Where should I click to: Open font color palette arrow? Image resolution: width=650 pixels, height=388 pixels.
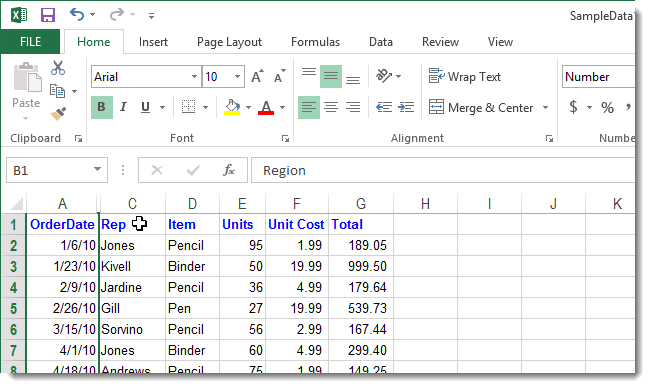point(283,108)
